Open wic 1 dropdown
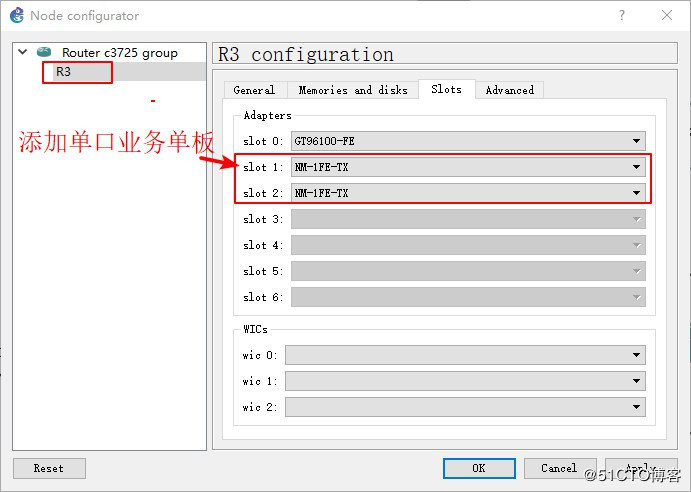 (x=465, y=381)
